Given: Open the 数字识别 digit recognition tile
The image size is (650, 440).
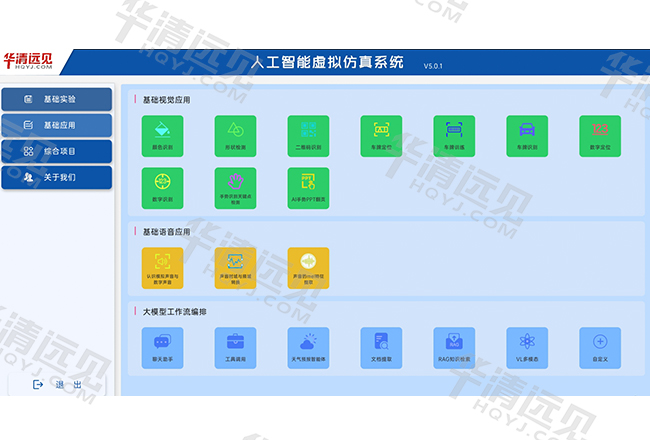Looking at the screenshot, I should [163, 187].
